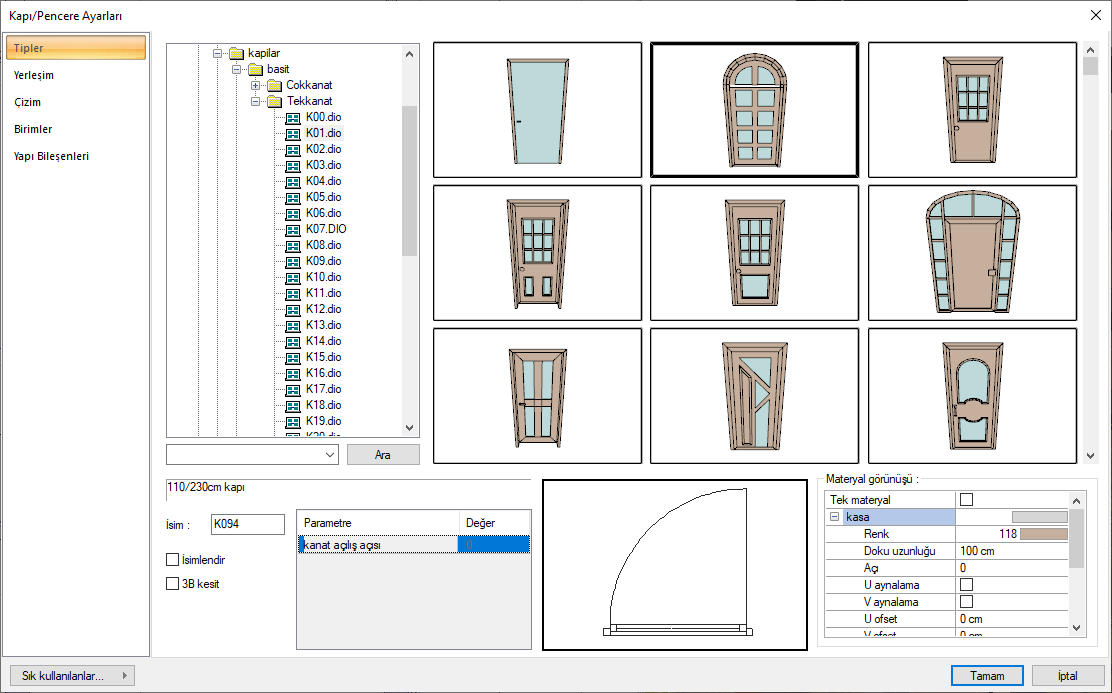Expand the Cokkanat folder node
The image size is (1112, 693).
point(256,85)
